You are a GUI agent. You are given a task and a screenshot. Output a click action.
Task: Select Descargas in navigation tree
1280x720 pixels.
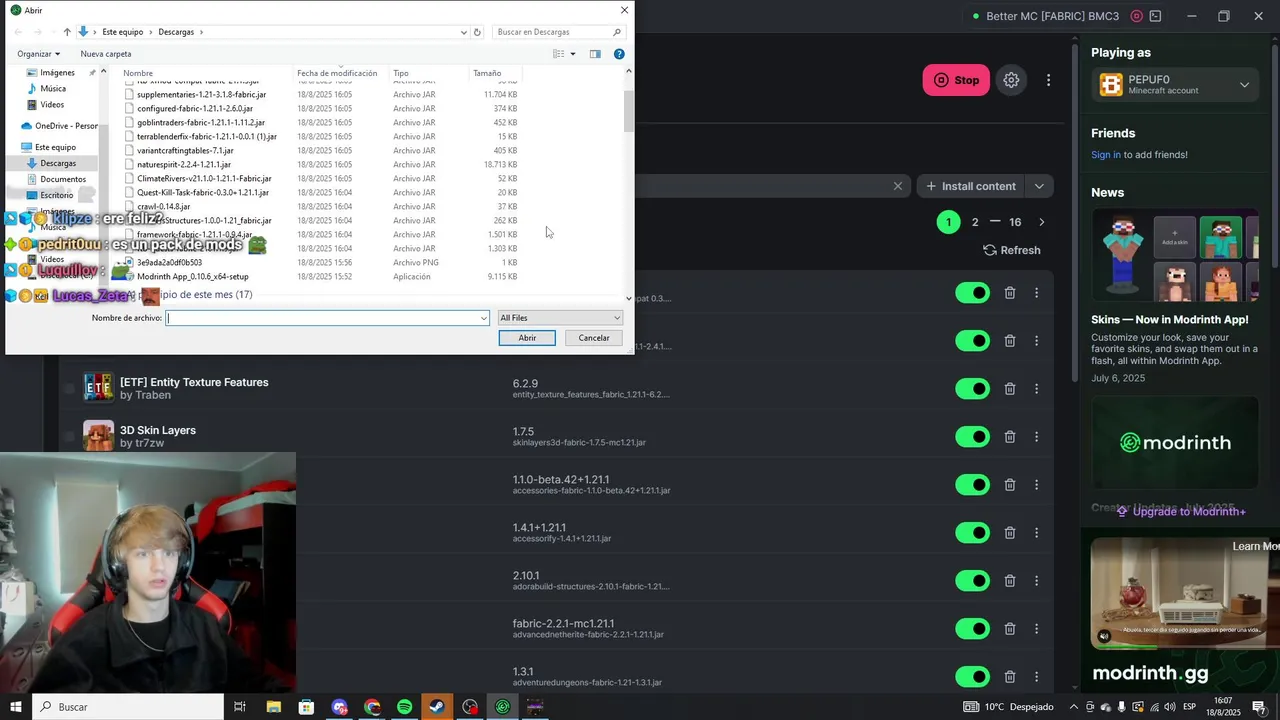(x=58, y=163)
